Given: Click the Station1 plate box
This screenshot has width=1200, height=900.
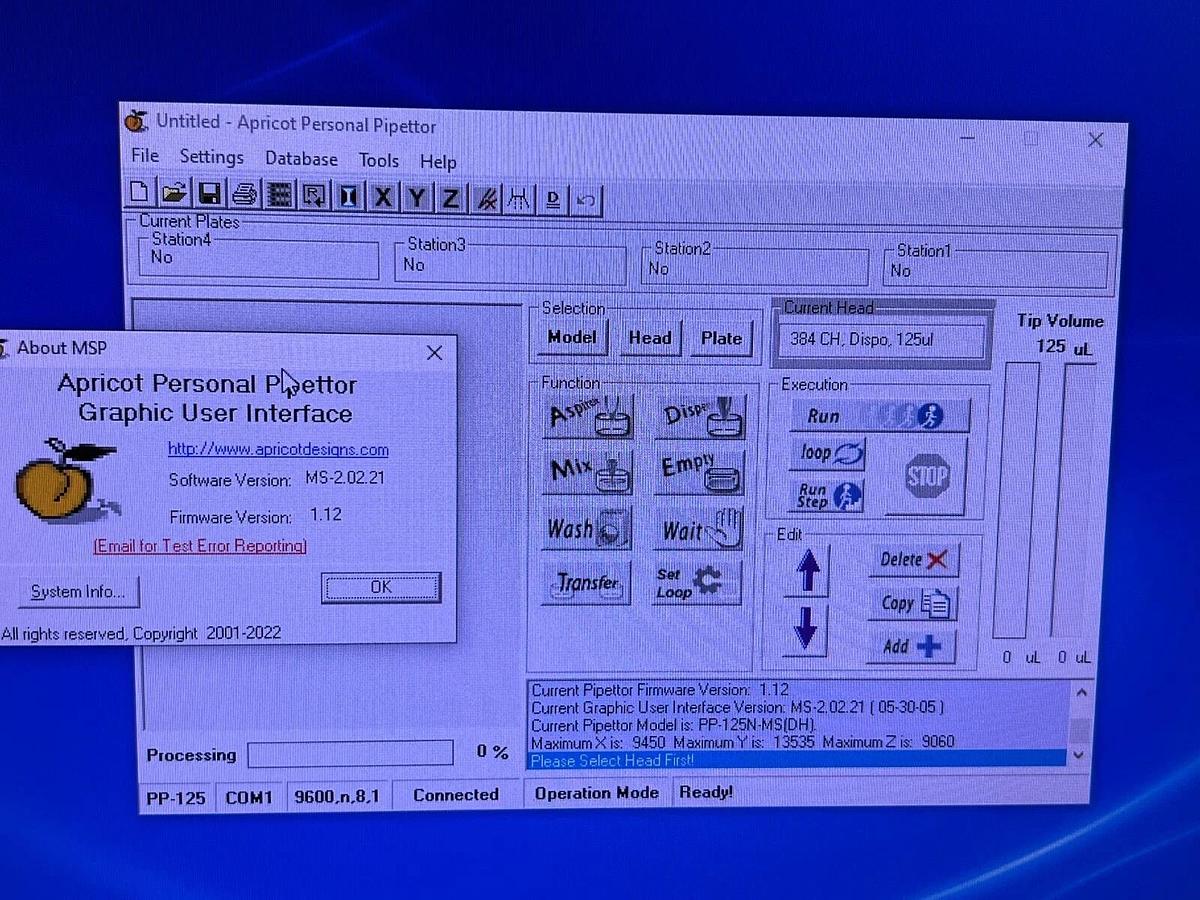Looking at the screenshot, I should click(x=996, y=268).
